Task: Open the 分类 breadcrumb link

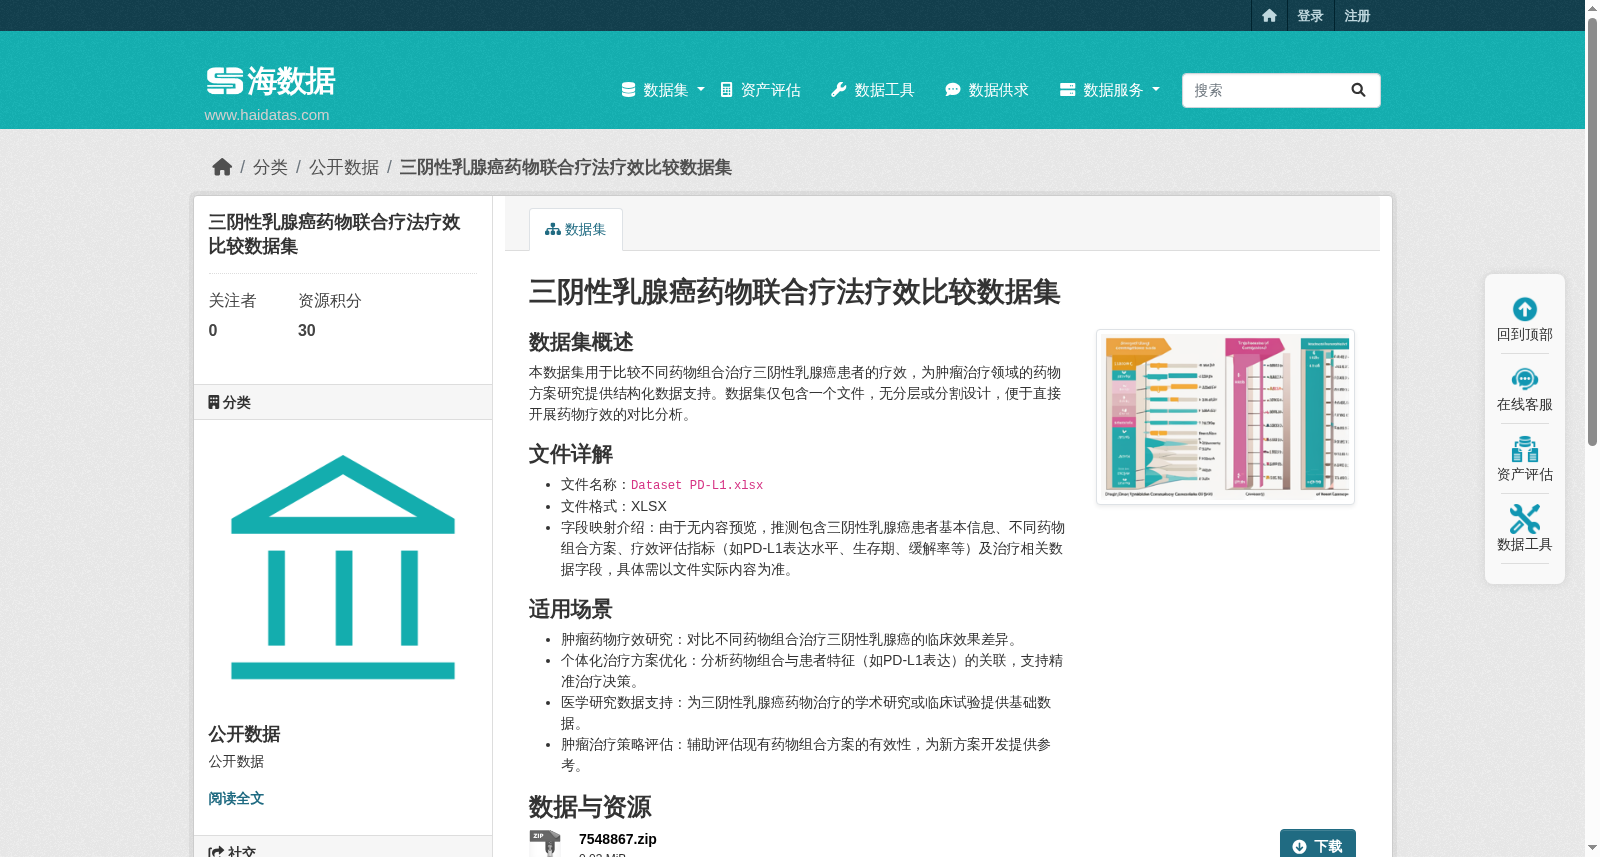Action: 270,167
